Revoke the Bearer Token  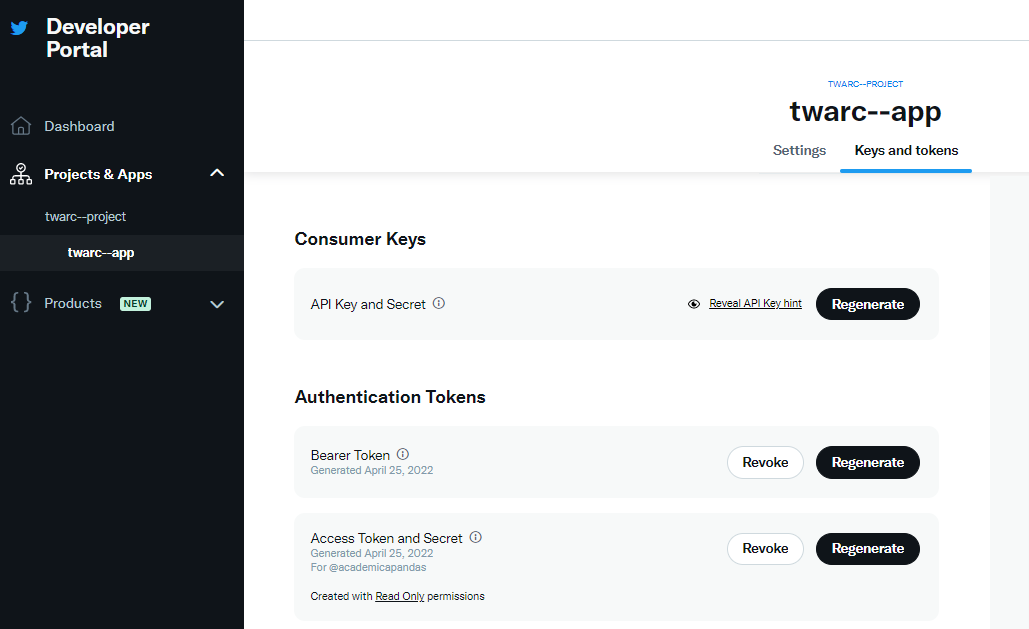[765, 462]
